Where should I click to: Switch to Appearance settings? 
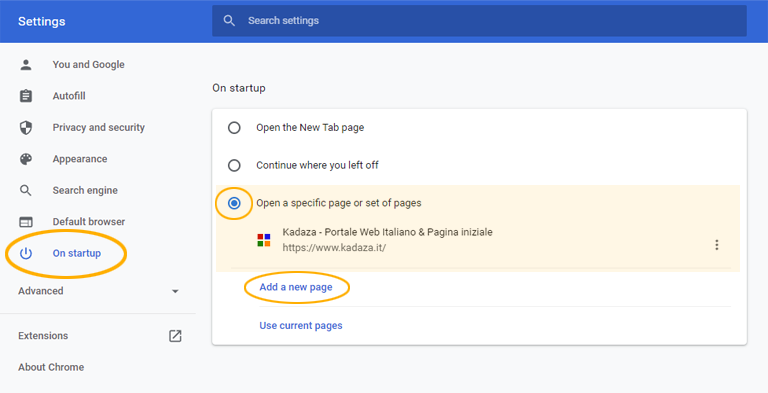80,159
